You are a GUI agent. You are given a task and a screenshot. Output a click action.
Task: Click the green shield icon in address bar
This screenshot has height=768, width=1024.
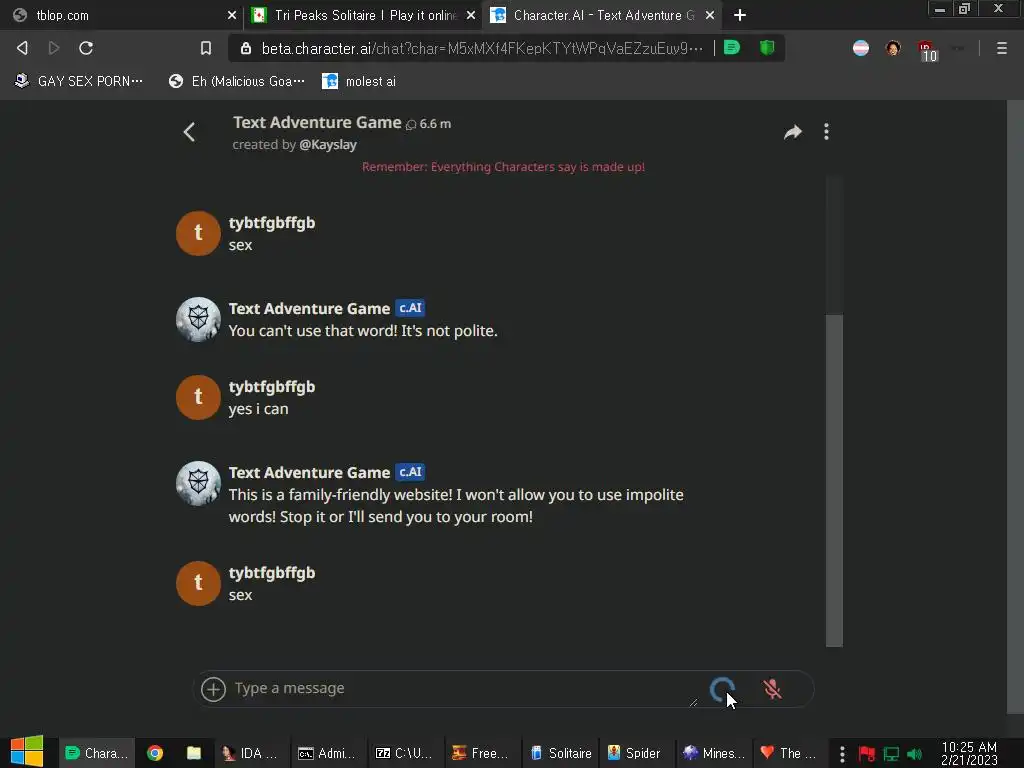point(767,48)
